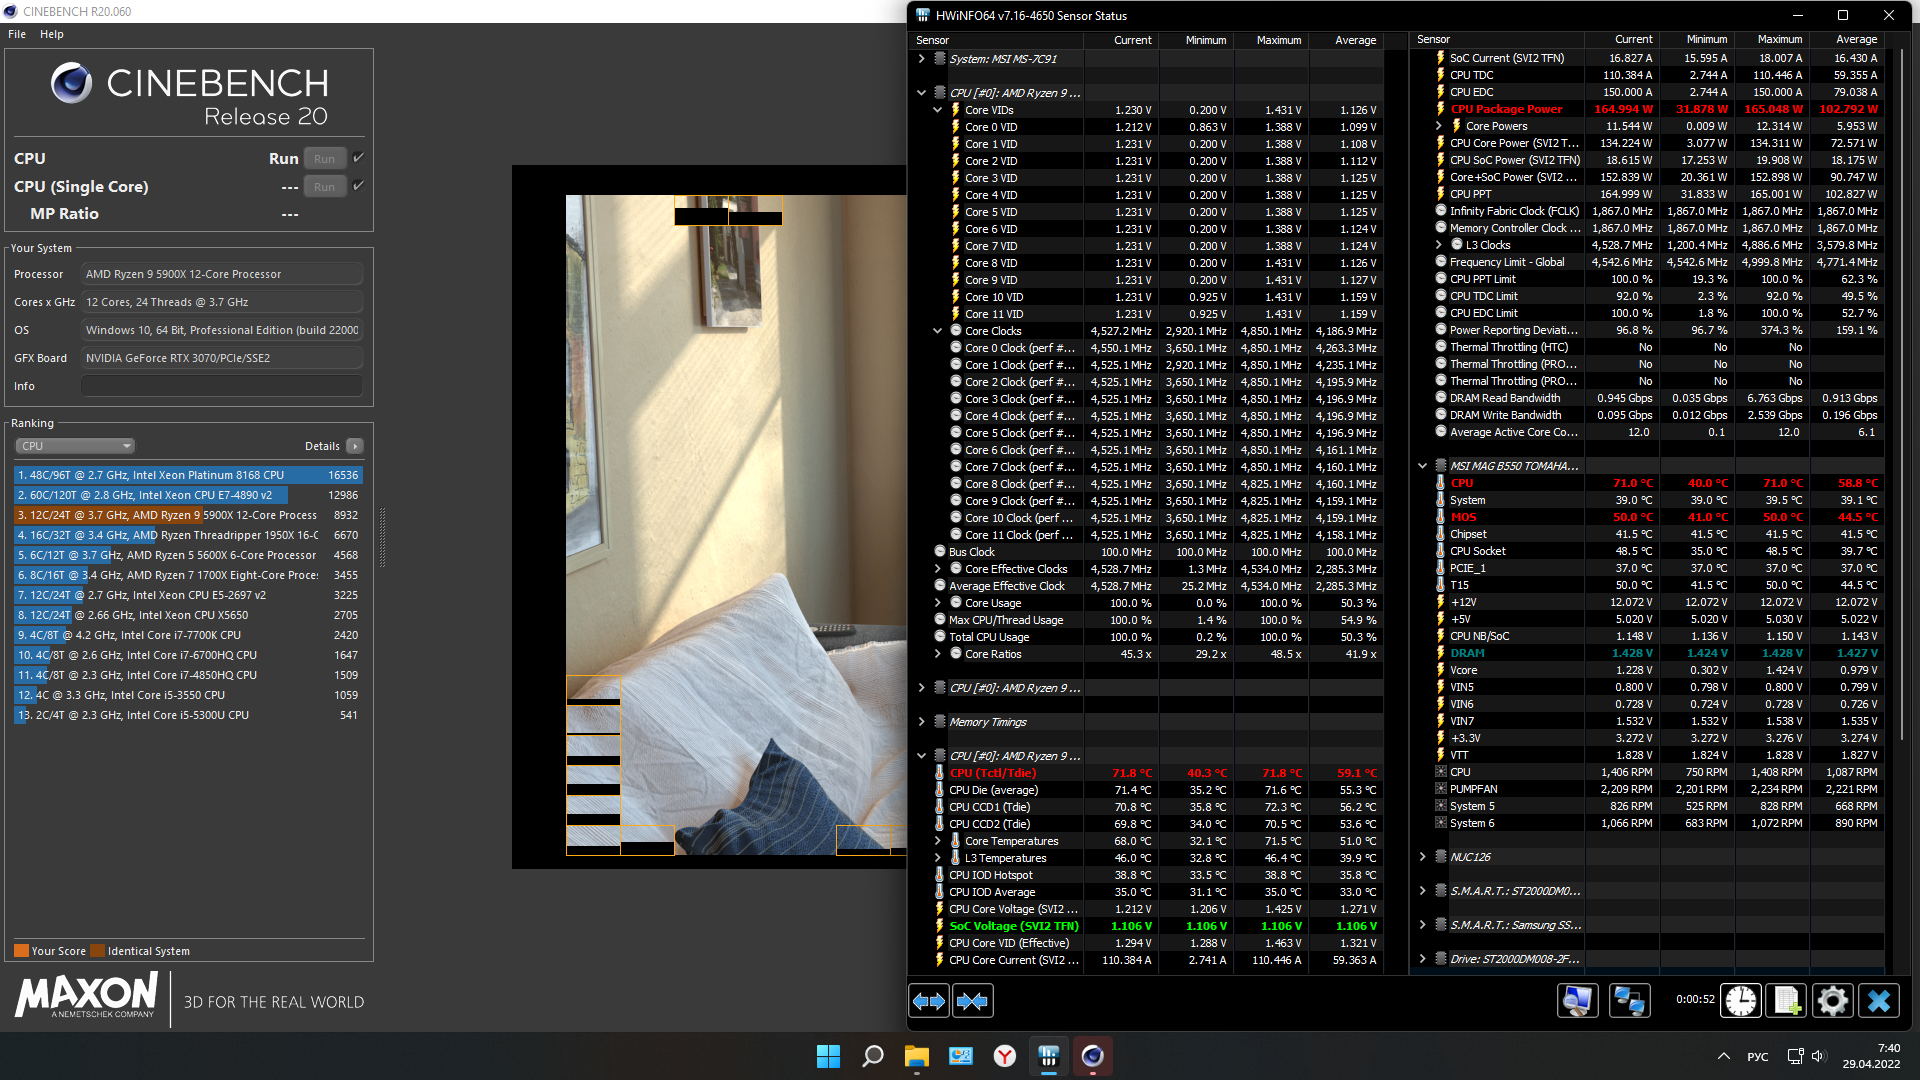Click the expand columns arrows button in HWiNFO

929,1001
